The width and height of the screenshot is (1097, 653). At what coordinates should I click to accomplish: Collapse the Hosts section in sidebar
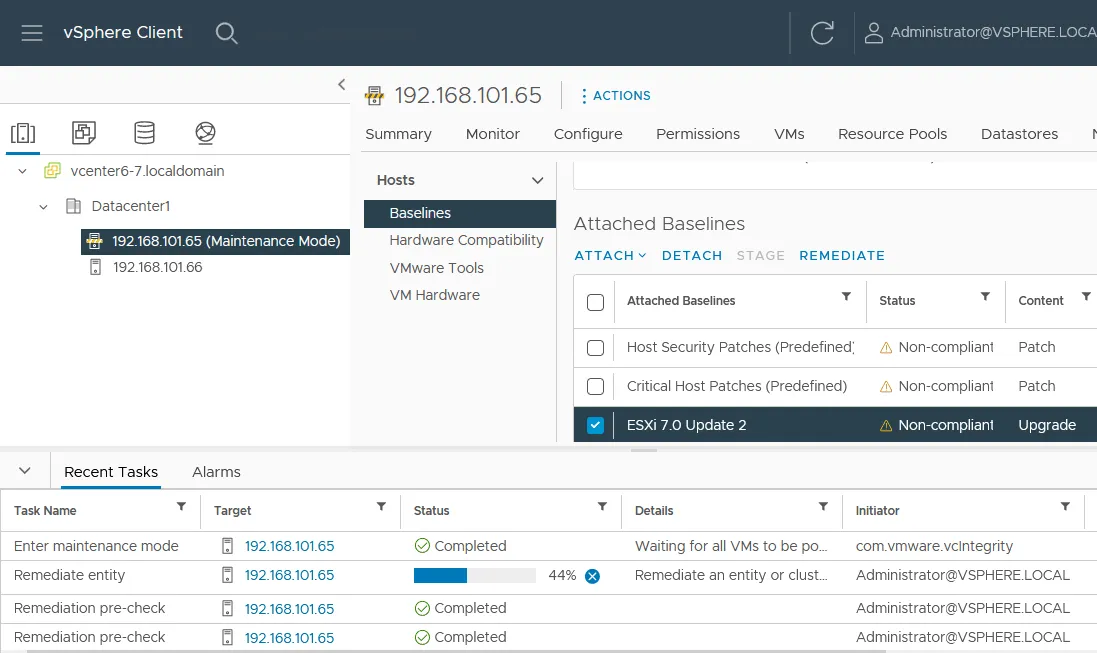tap(537, 181)
